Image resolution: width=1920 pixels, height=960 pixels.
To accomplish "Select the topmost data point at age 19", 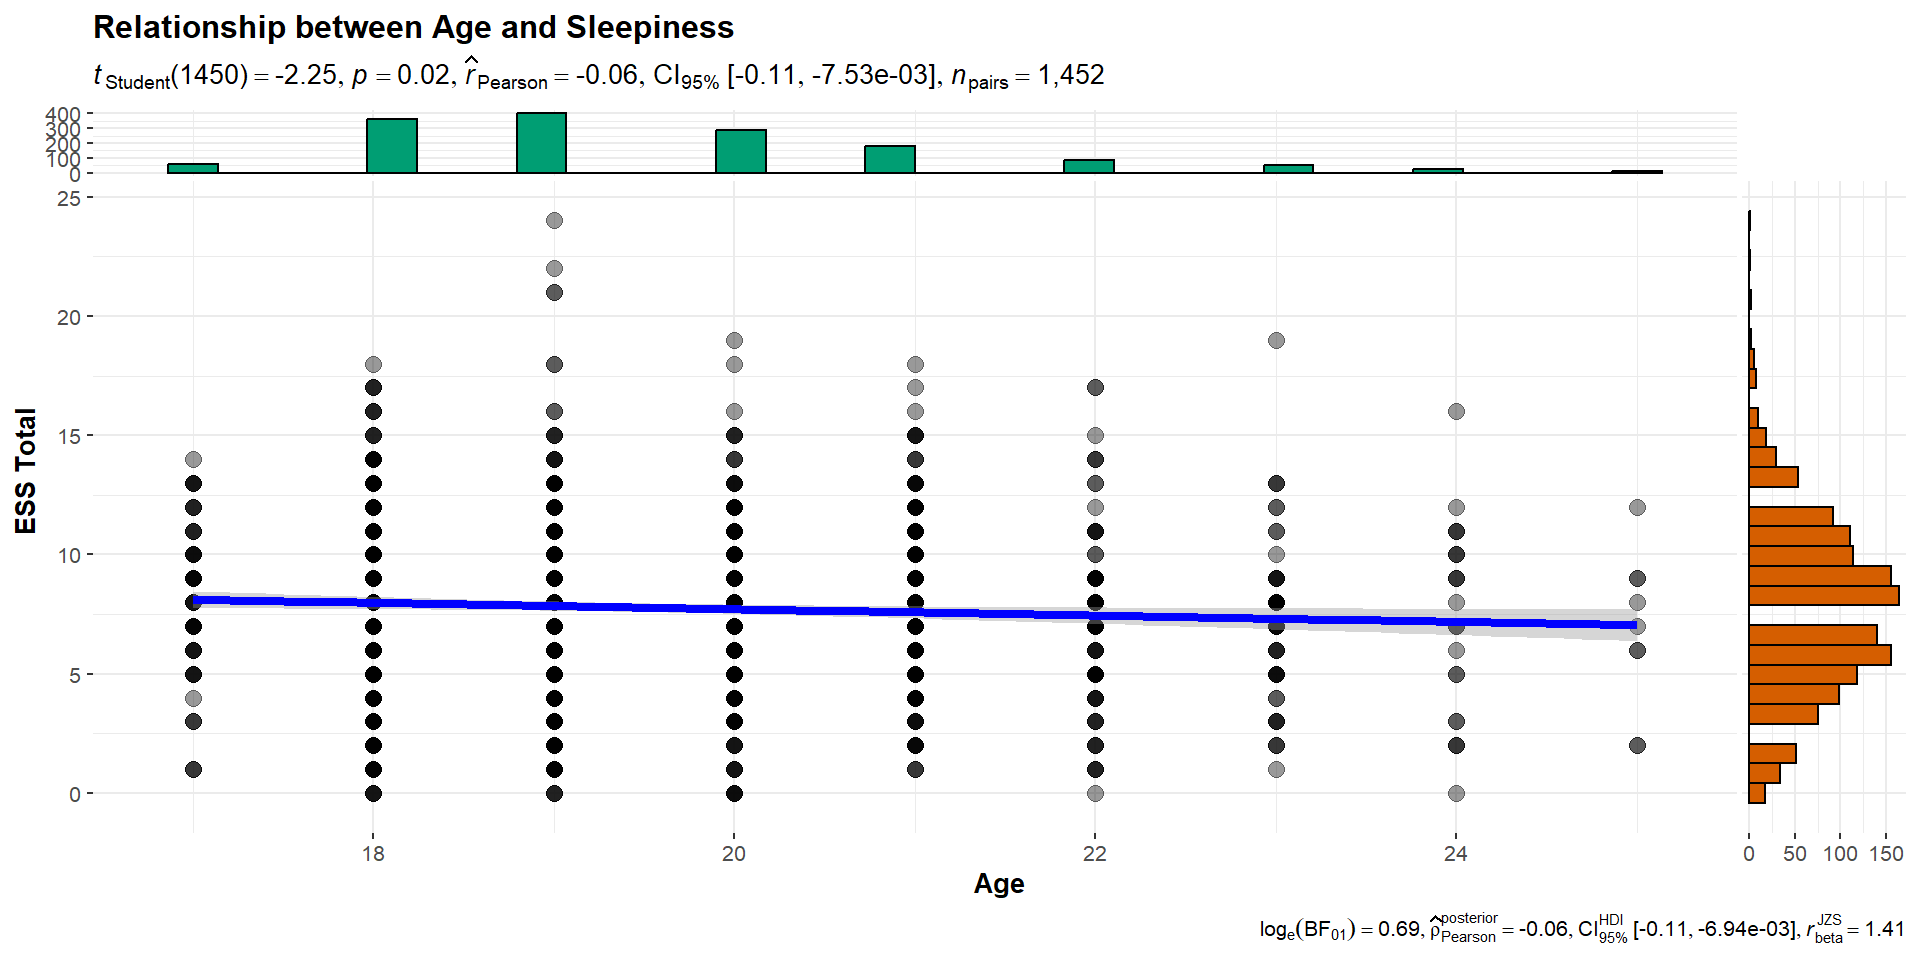I will (554, 221).
